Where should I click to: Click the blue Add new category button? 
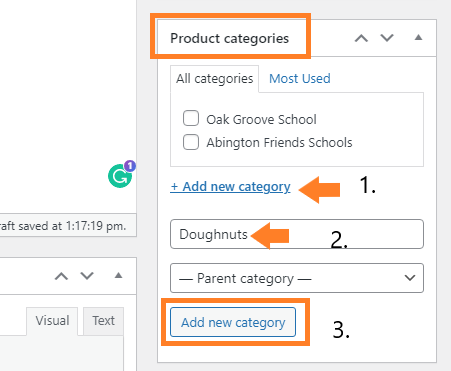tap(233, 322)
